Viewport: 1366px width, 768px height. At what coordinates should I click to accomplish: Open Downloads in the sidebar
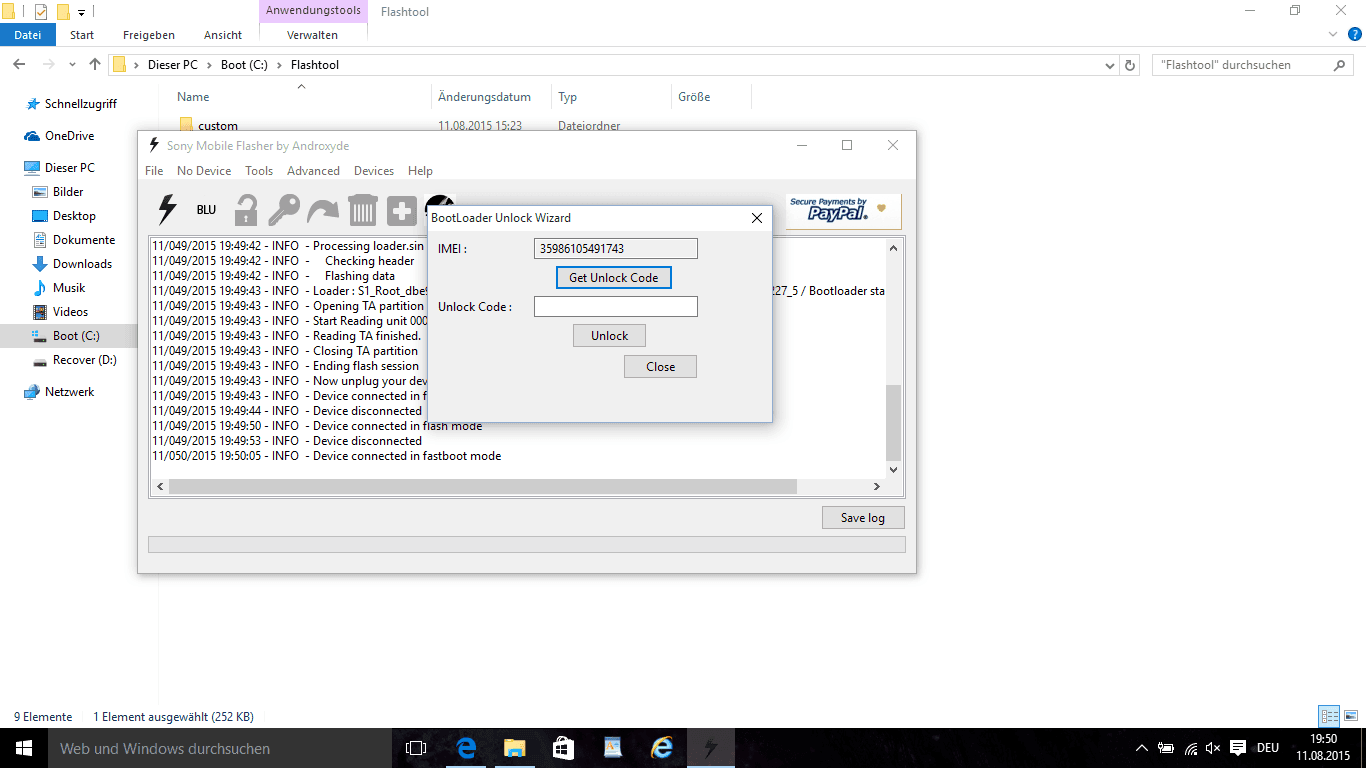pos(82,264)
